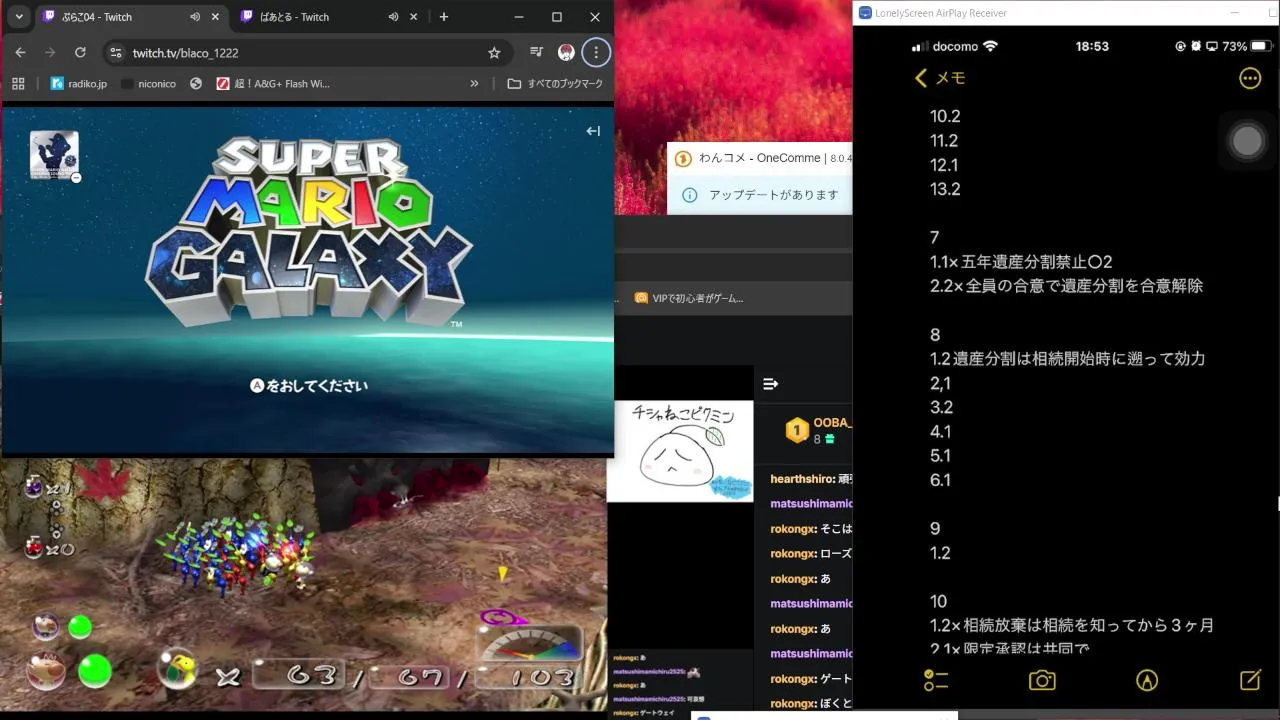Click the わんコメ - OneComme notification icon
The image size is (1280, 720).
(683, 158)
